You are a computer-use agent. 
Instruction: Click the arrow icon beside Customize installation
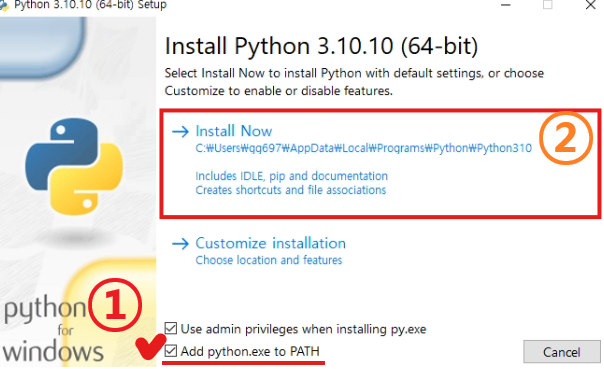(x=180, y=243)
